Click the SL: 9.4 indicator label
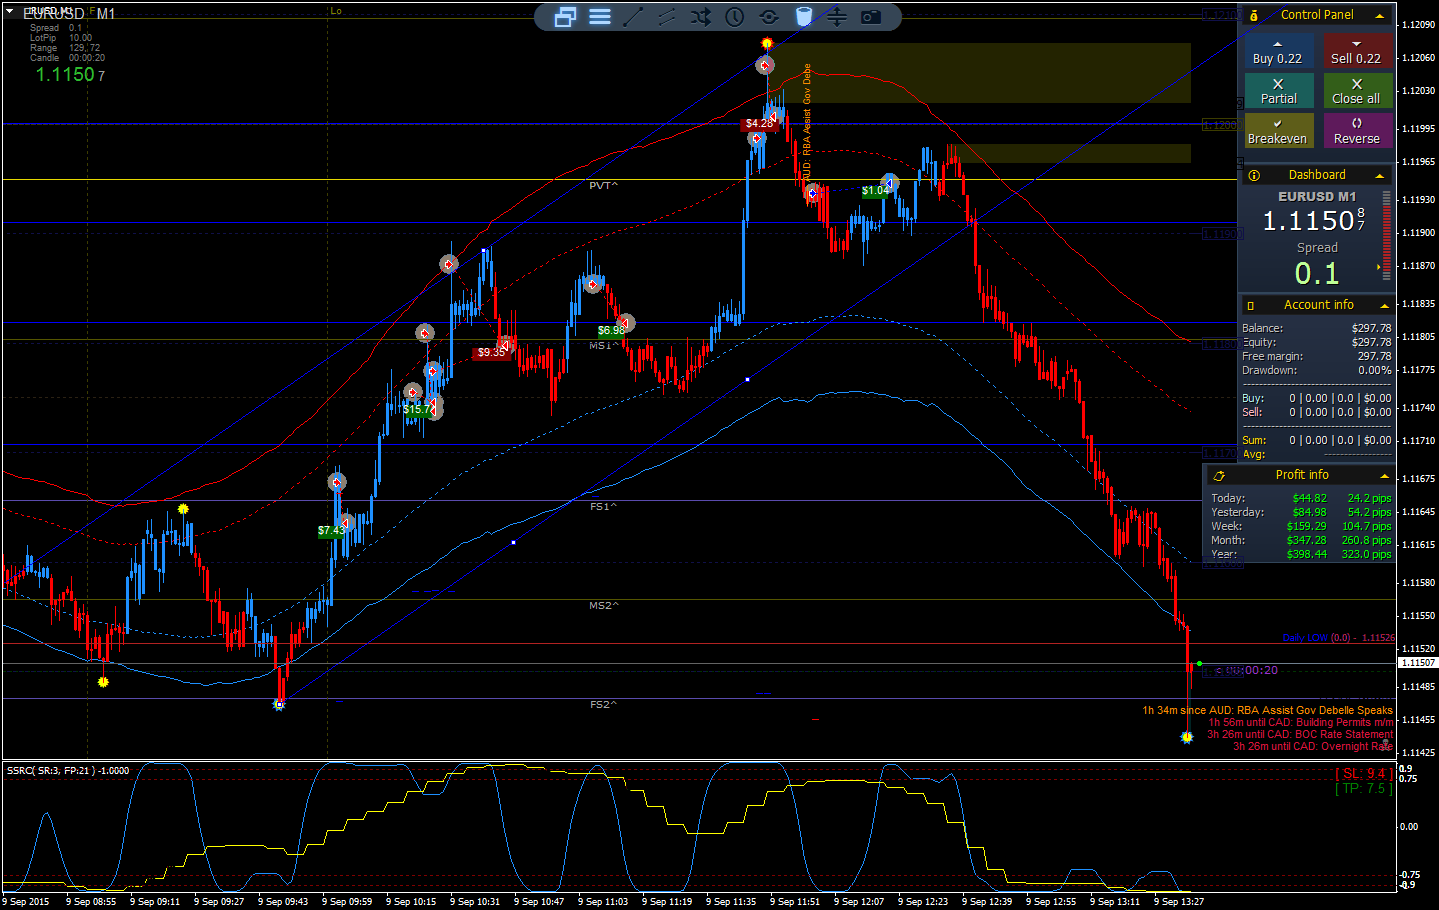The width and height of the screenshot is (1439, 910). point(1363,774)
